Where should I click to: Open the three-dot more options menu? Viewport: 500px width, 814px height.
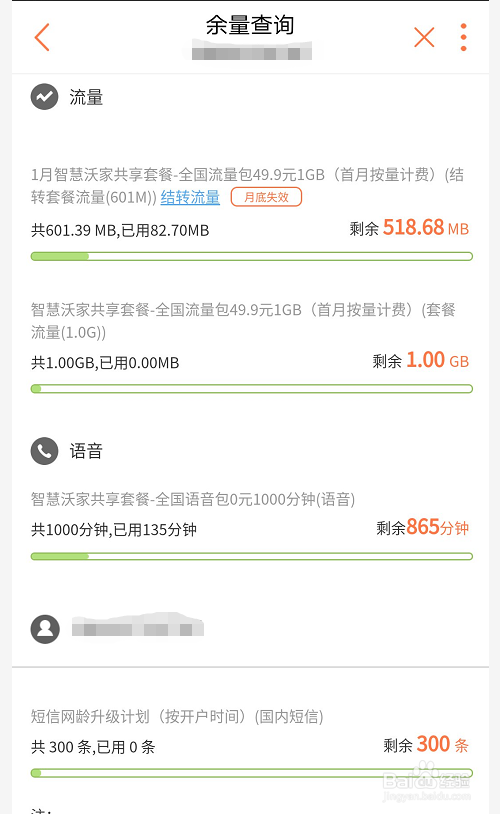[x=464, y=37]
